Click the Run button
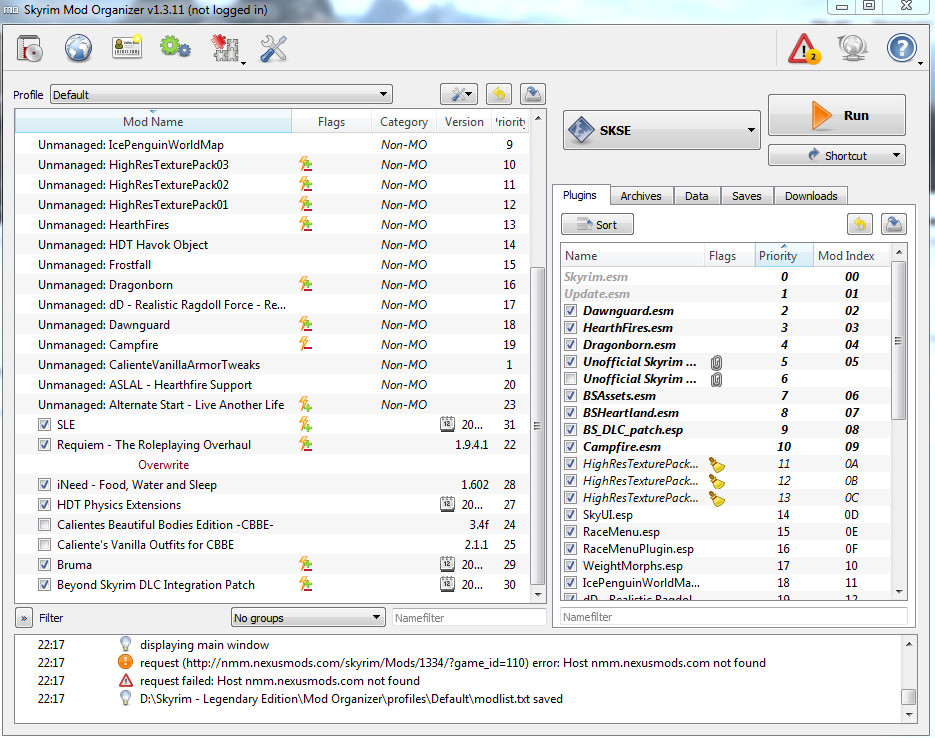This screenshot has width=935, height=738. point(837,116)
